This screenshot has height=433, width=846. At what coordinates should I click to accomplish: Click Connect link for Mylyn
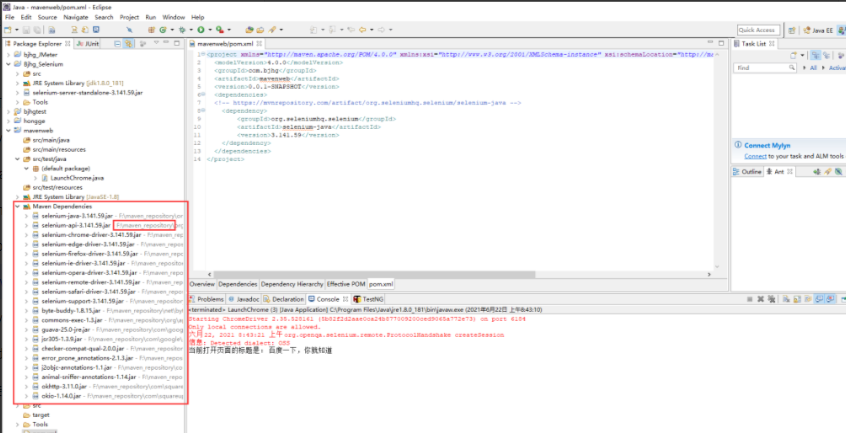pyautogui.click(x=755, y=156)
